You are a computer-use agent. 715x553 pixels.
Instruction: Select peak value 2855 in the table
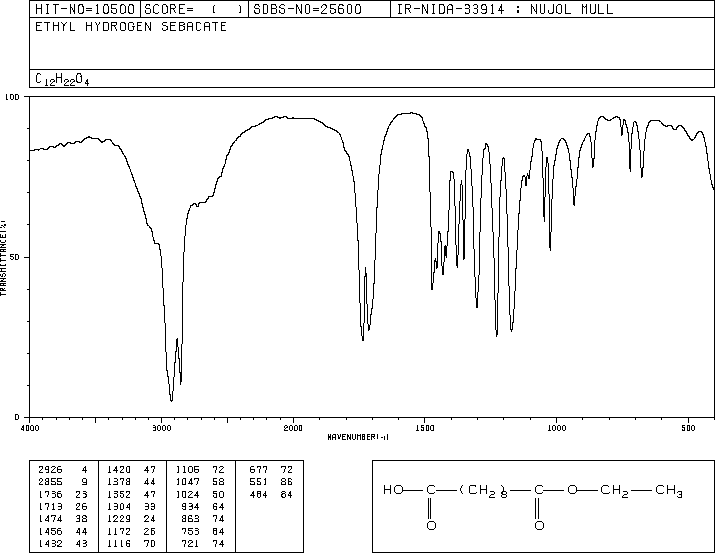tap(50, 482)
